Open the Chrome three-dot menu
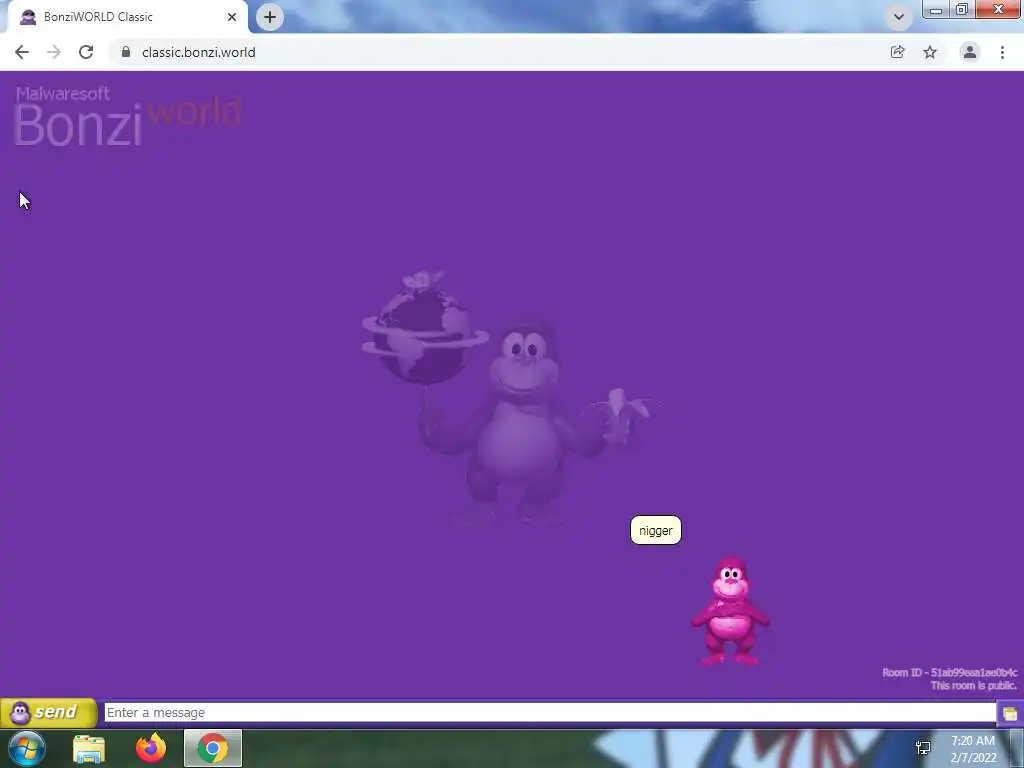1024x768 pixels. (x=1002, y=52)
